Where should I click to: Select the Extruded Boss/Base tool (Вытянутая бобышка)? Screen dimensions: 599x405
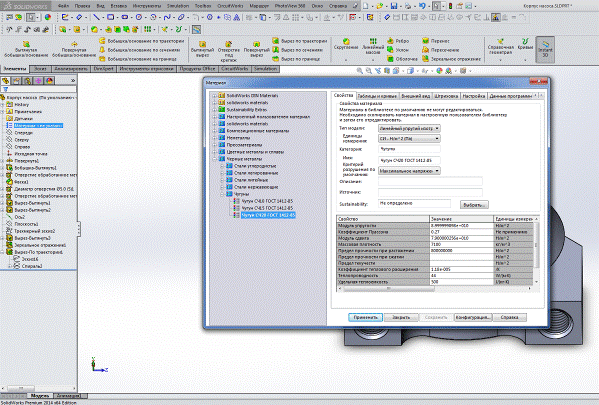click(x=26, y=49)
